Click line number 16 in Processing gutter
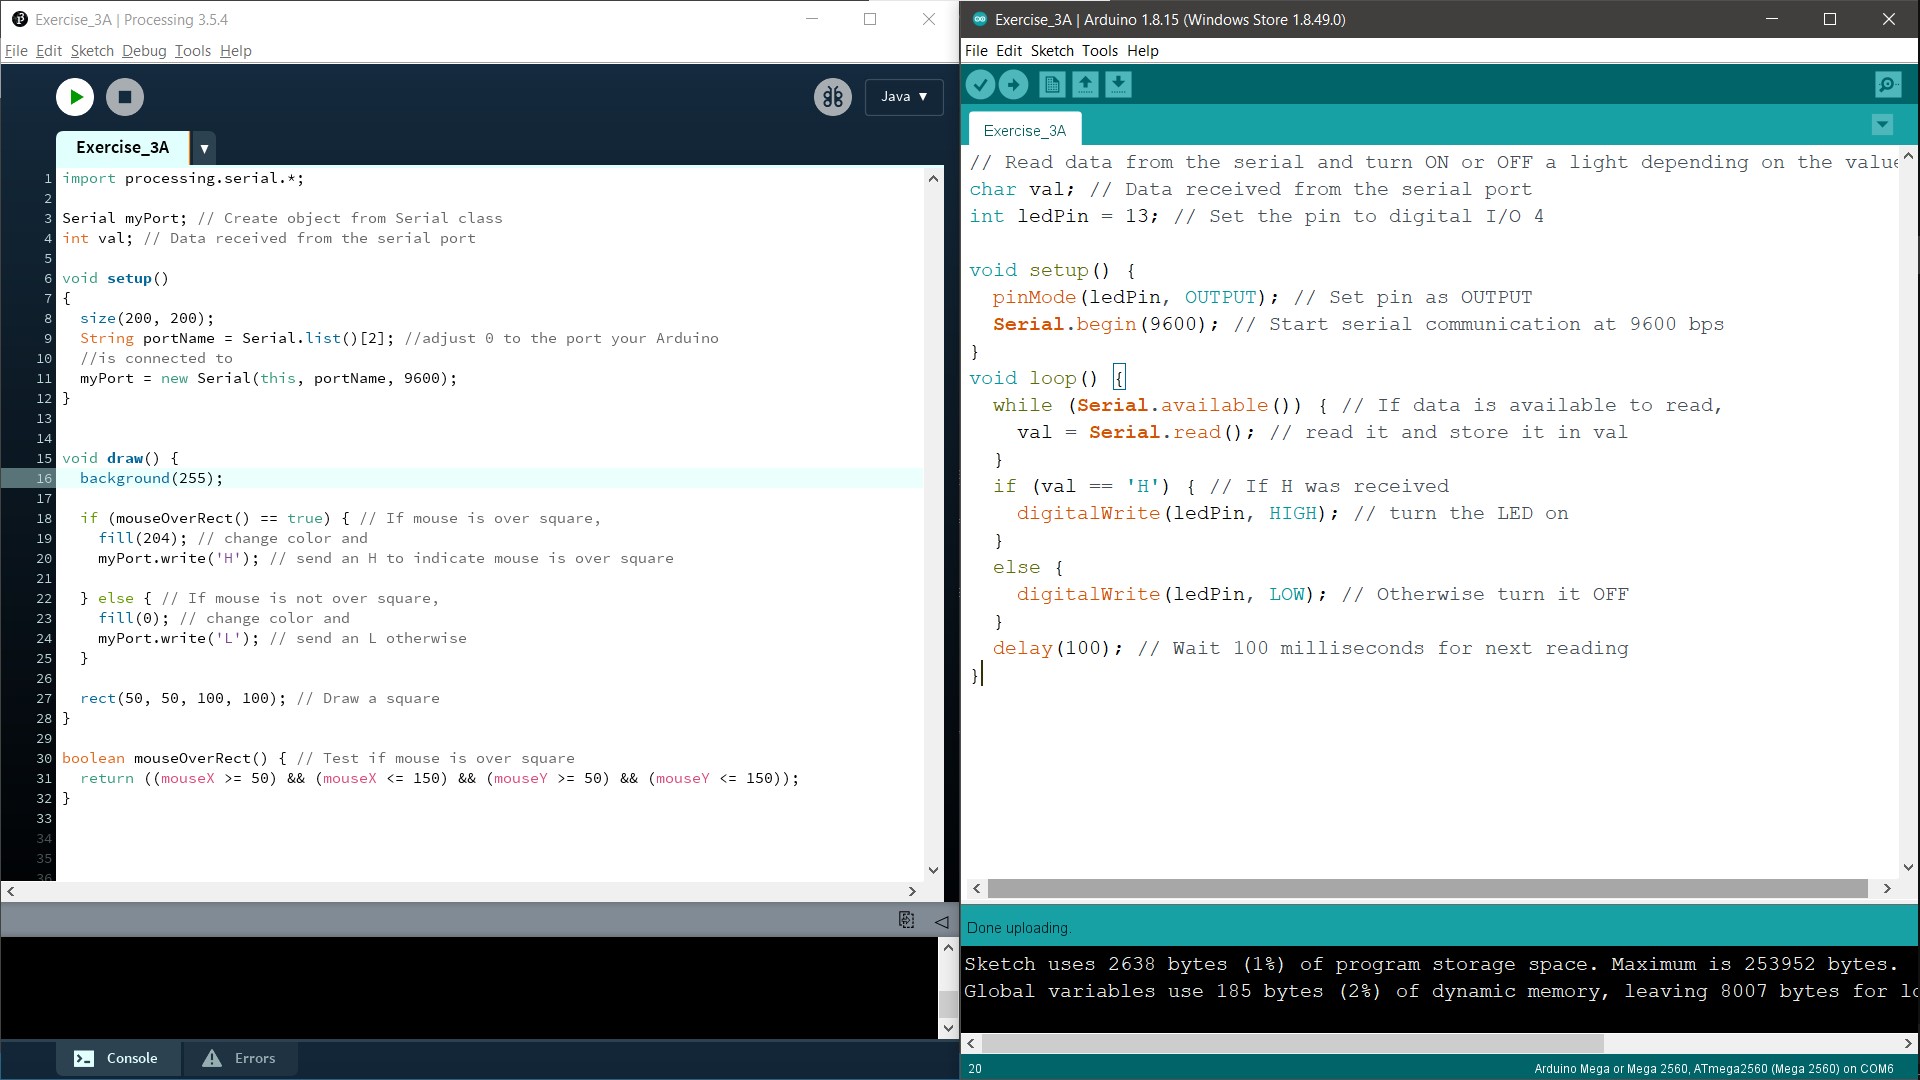The width and height of the screenshot is (1920, 1080). point(44,479)
